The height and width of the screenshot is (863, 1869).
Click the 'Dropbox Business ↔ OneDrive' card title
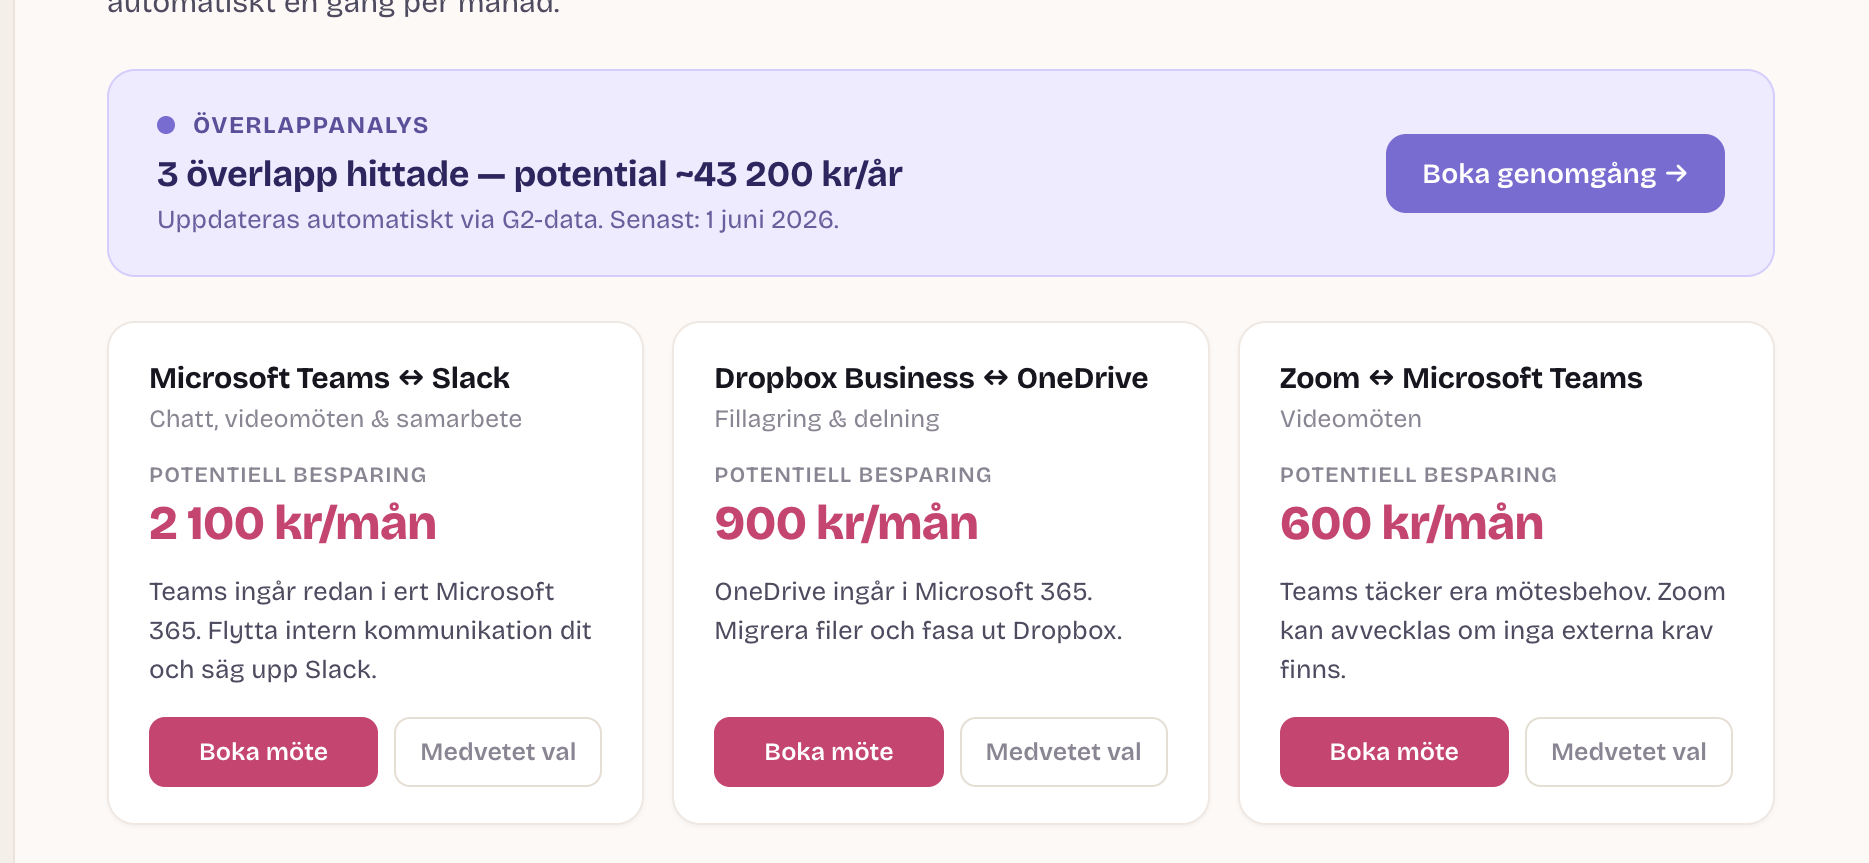(x=931, y=378)
